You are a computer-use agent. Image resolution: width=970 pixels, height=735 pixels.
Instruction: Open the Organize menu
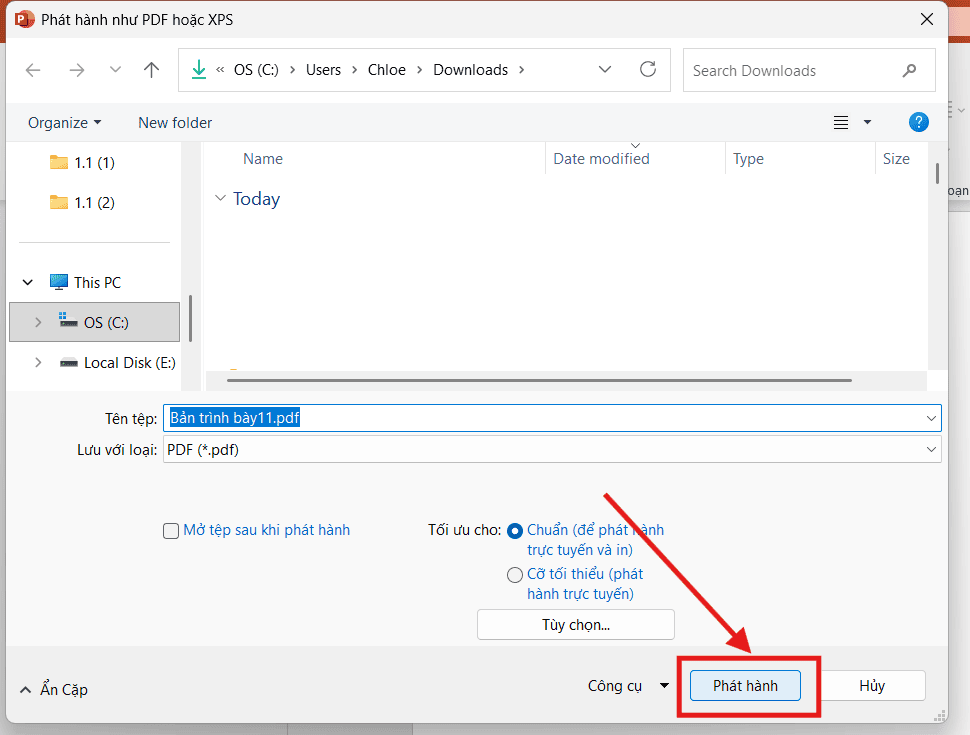[64, 122]
